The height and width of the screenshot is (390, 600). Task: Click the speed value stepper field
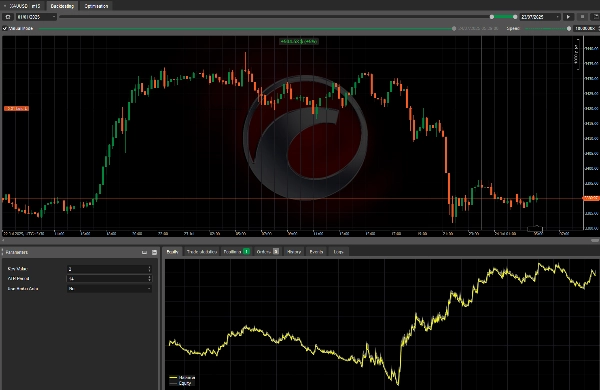(x=586, y=28)
